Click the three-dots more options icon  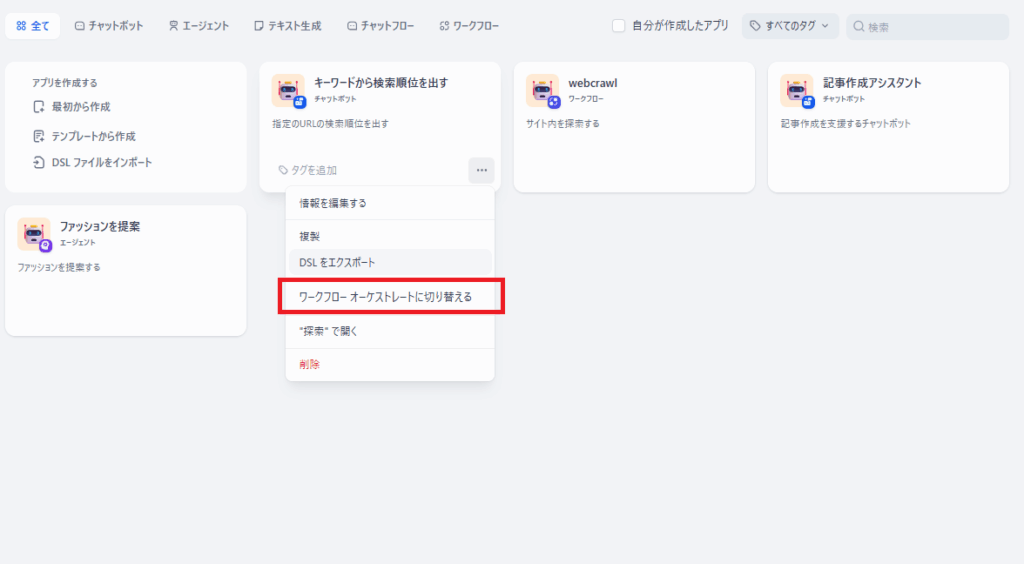tap(481, 170)
